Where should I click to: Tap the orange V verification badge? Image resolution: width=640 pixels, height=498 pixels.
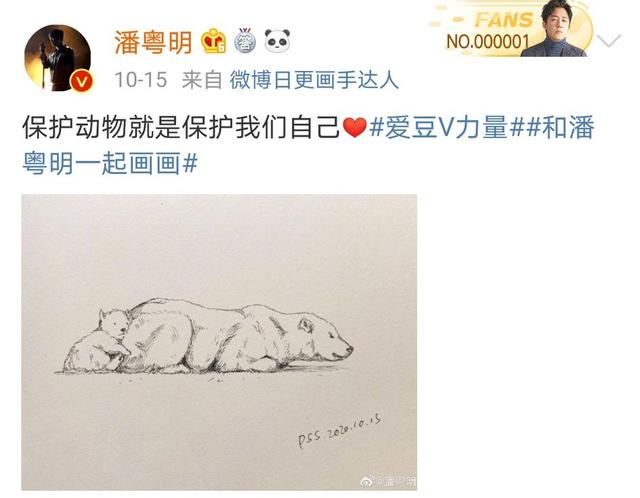click(82, 82)
